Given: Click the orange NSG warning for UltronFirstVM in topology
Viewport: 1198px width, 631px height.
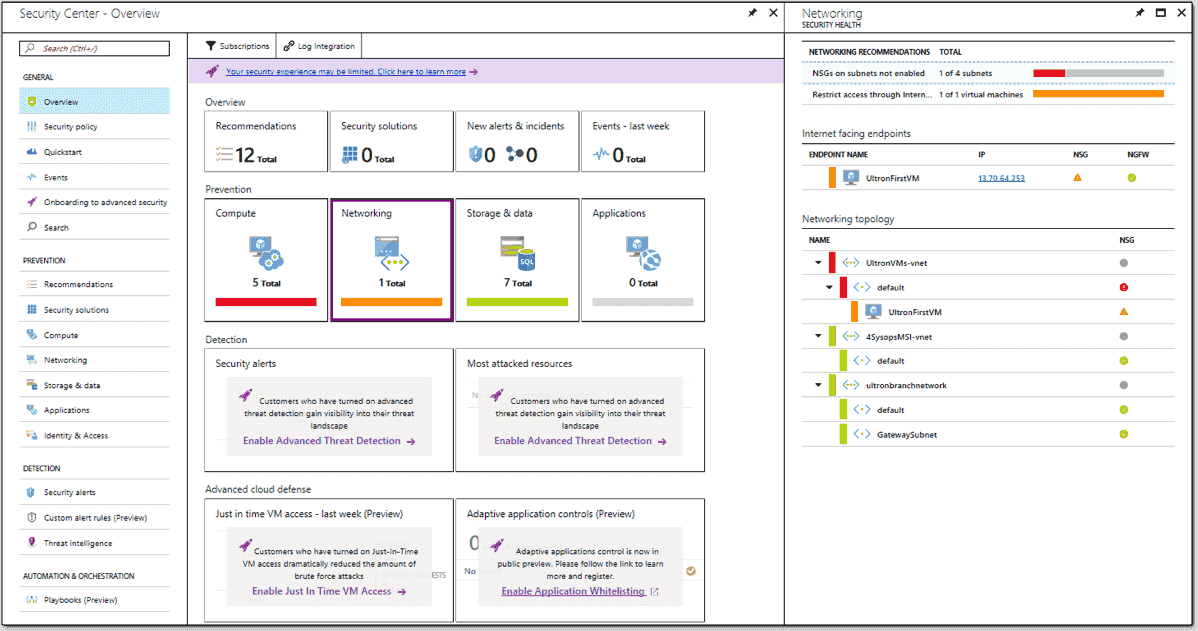Looking at the screenshot, I should 1124,312.
